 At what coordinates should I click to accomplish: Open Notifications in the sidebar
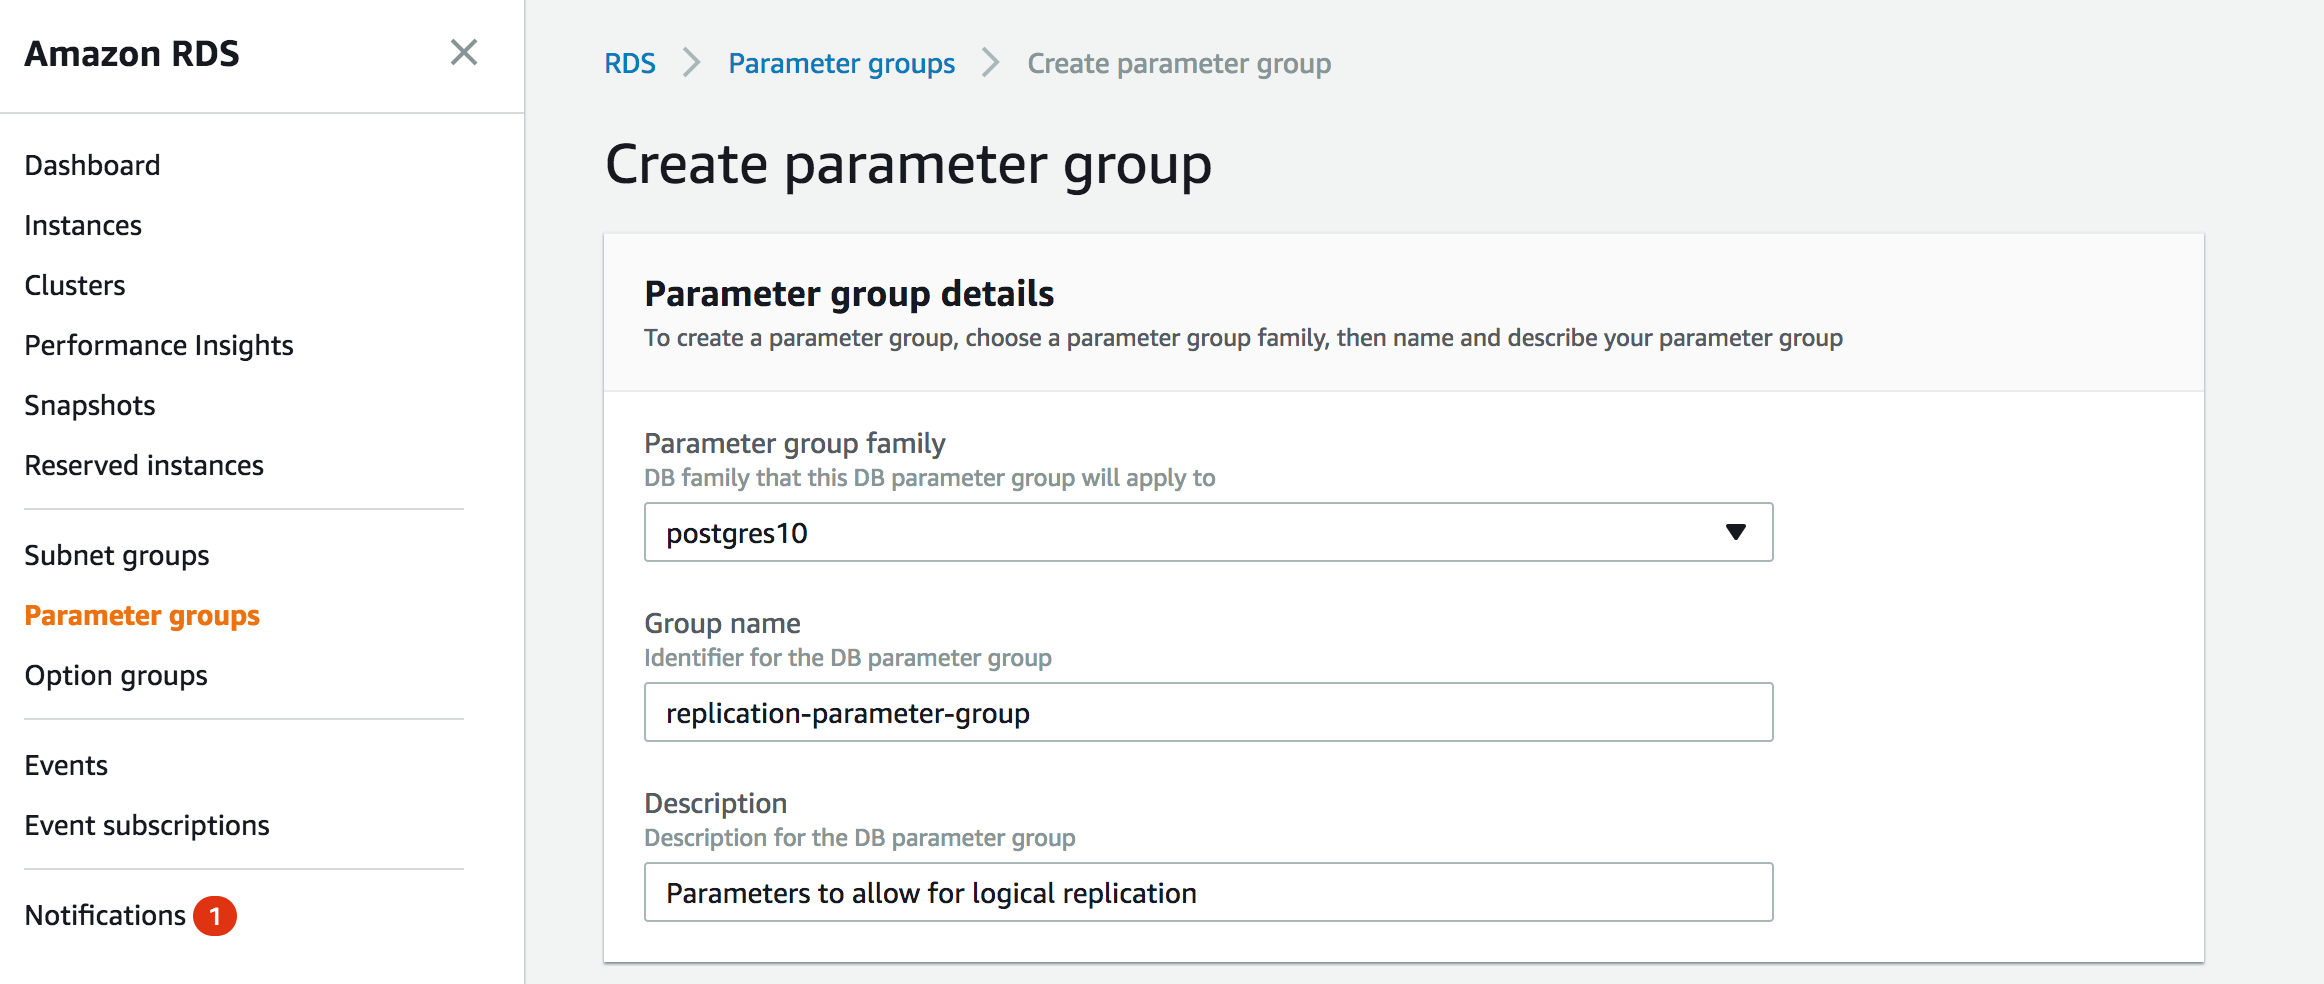[x=105, y=915]
